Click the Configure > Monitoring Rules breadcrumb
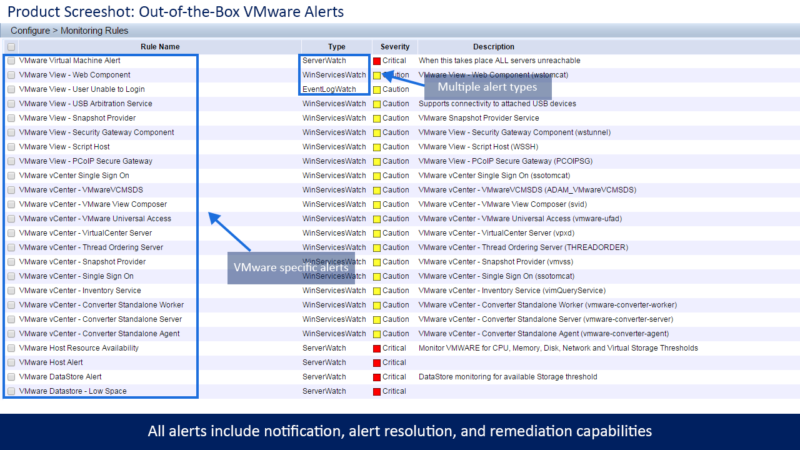 [69, 31]
